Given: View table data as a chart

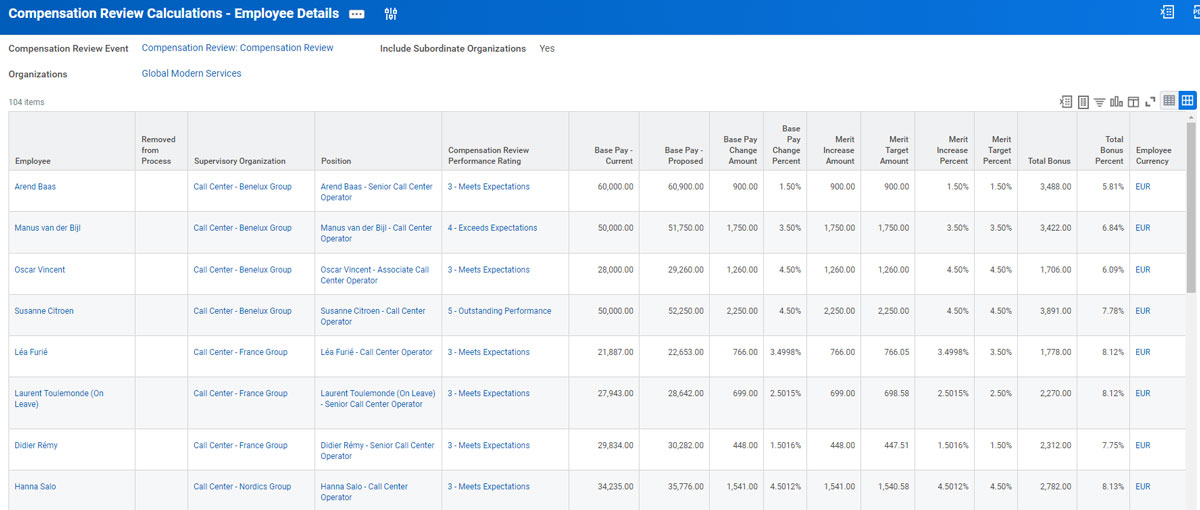Looking at the screenshot, I should point(1116,102).
